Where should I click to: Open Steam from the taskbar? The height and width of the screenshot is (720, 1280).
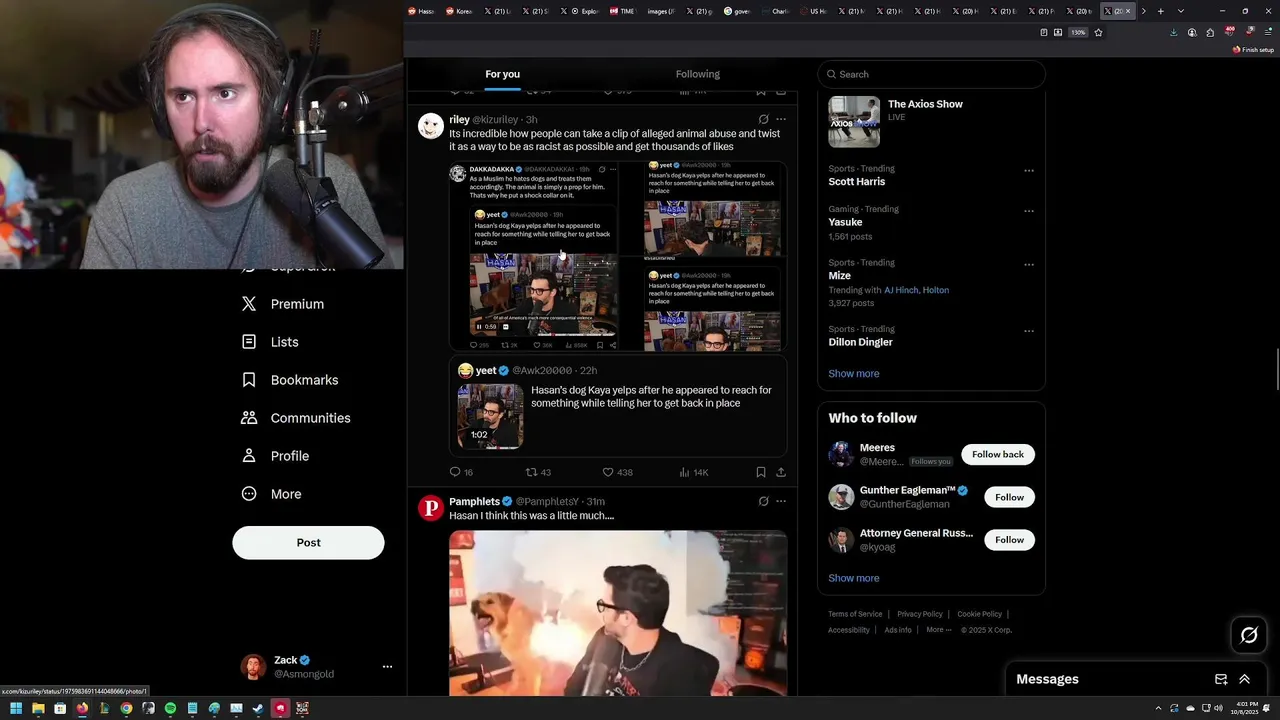[x=258, y=708]
